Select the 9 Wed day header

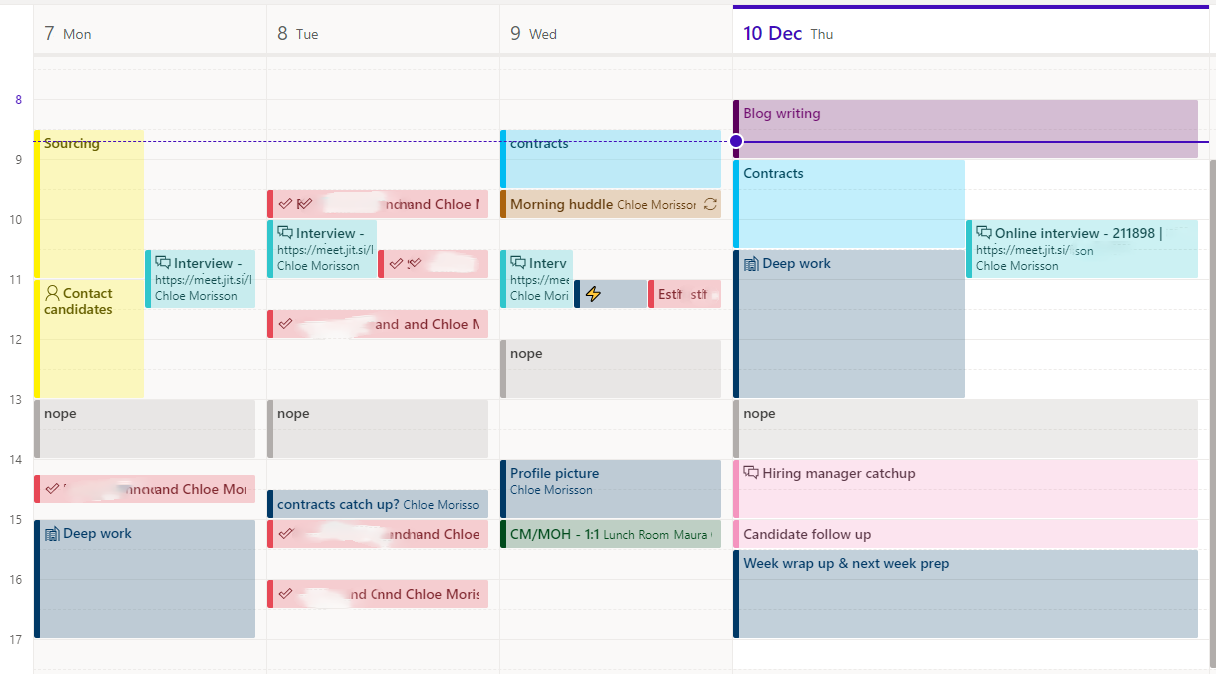[533, 34]
